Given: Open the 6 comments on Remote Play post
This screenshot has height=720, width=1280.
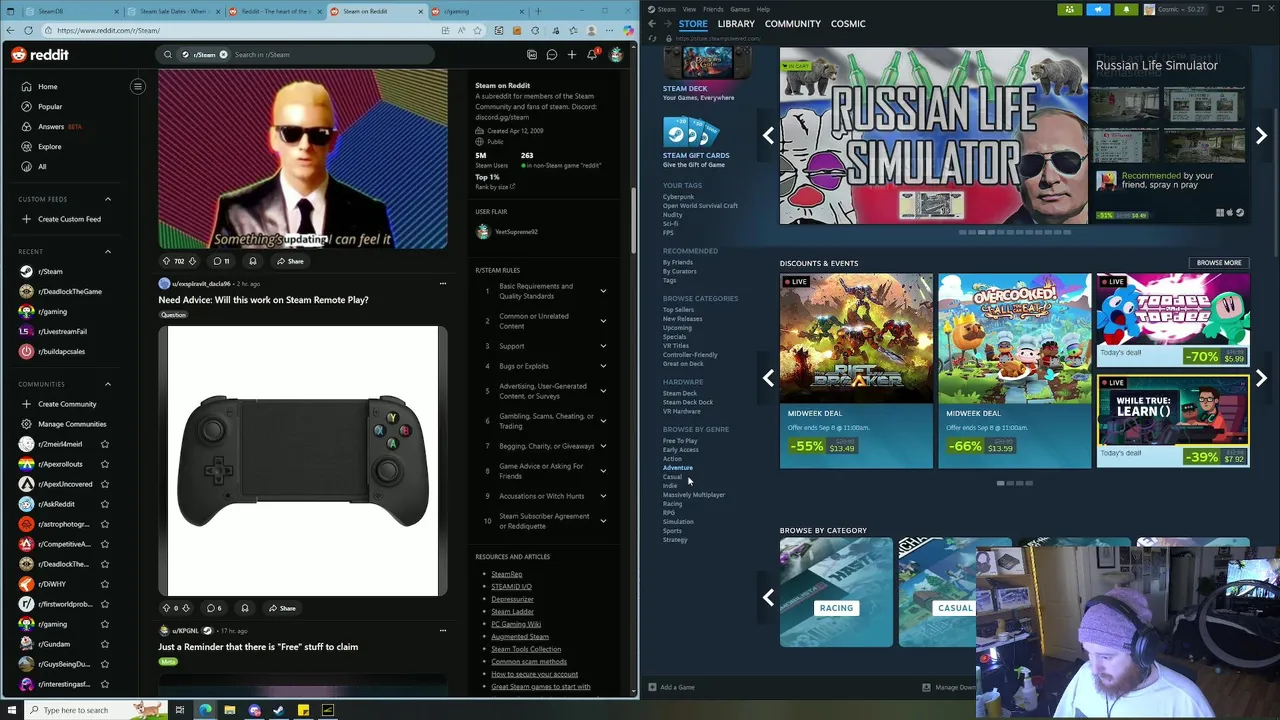Looking at the screenshot, I should coord(214,608).
